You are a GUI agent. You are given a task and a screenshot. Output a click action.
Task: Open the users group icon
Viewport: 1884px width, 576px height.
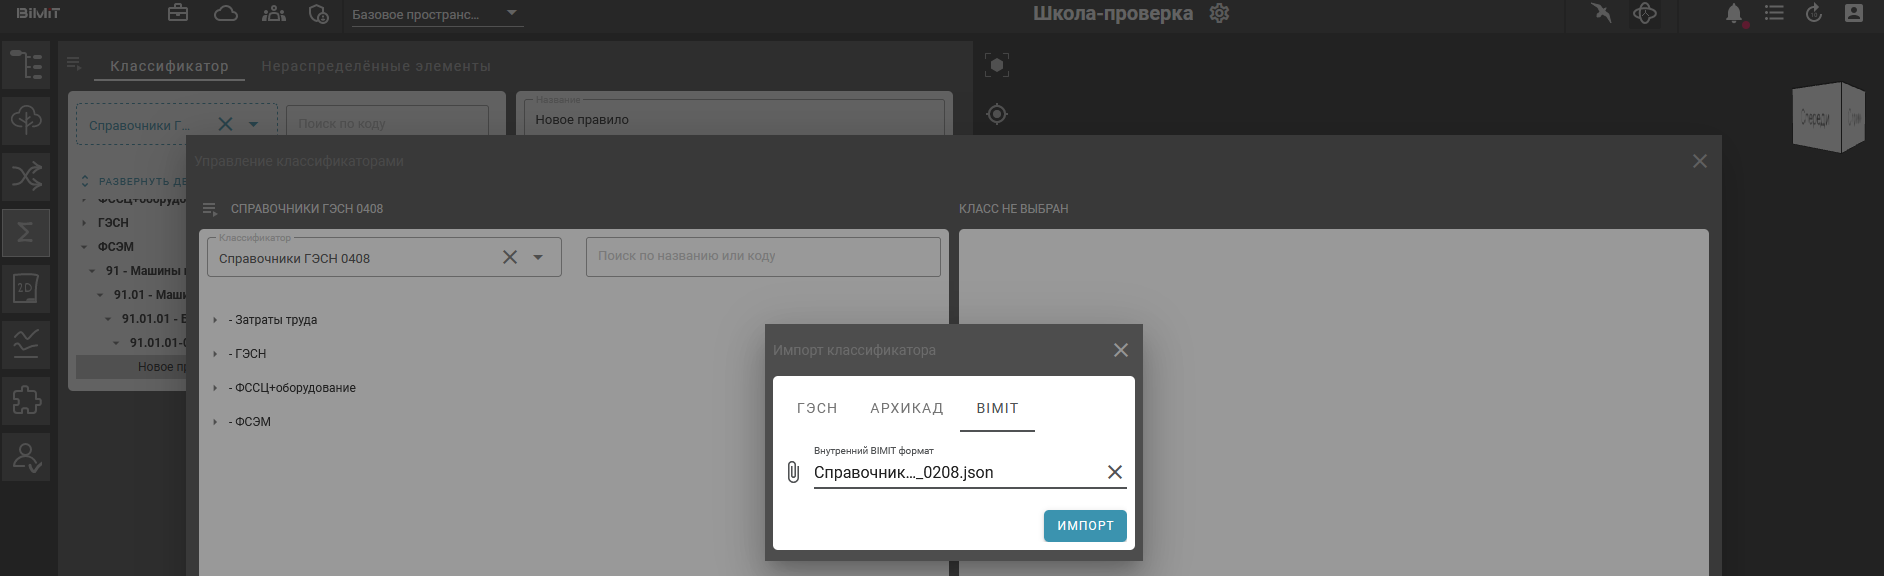click(273, 13)
